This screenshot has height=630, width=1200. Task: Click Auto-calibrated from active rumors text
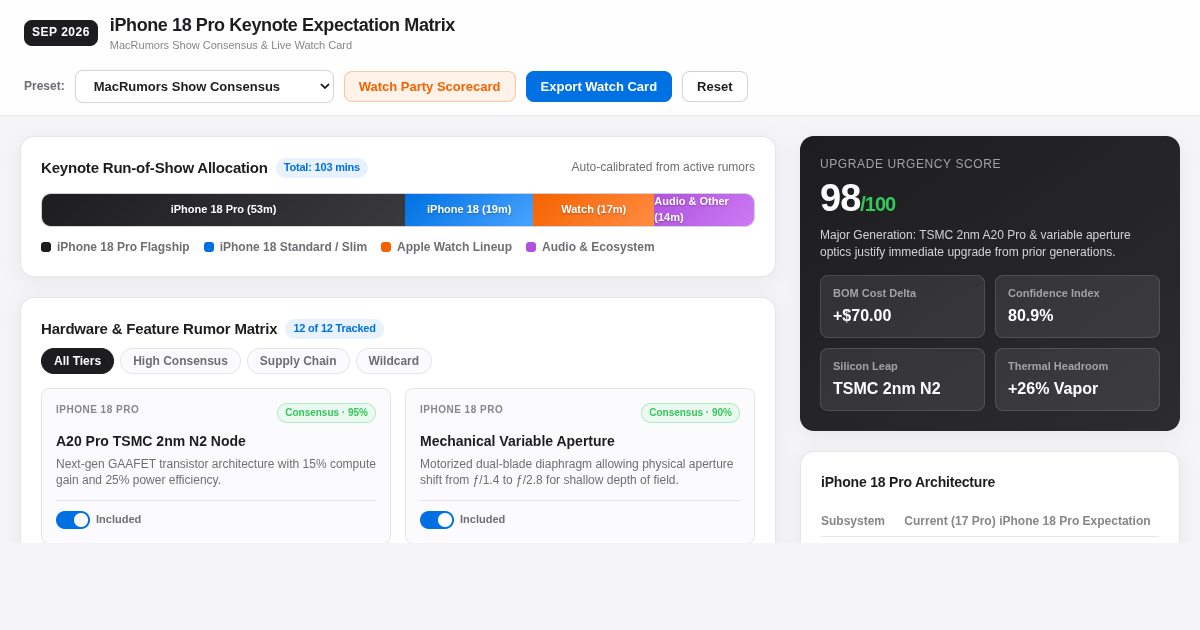click(663, 167)
